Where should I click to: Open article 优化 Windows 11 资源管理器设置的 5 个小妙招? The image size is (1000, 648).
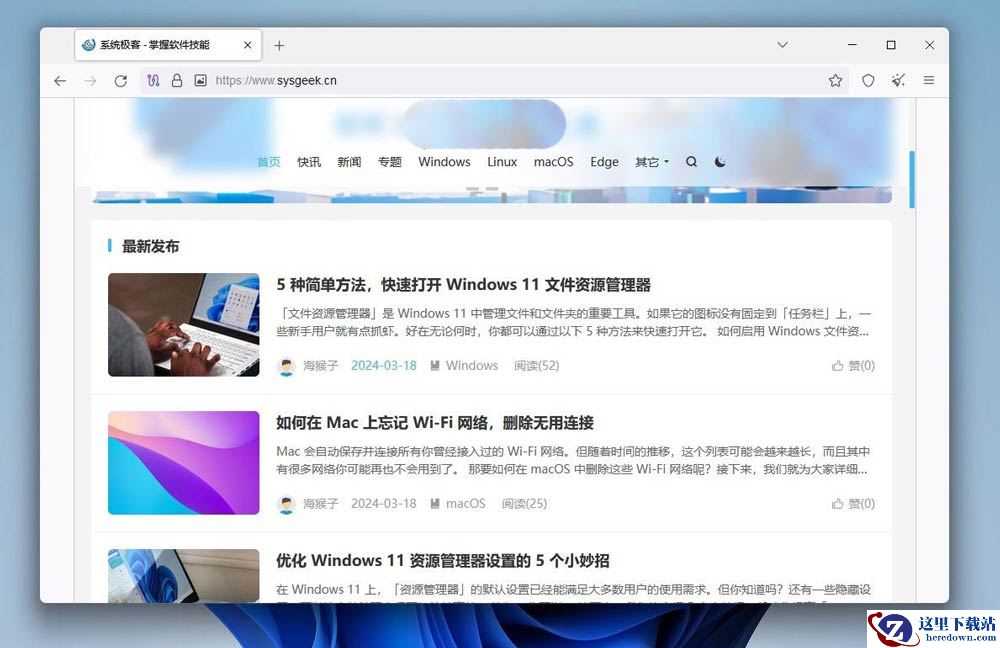pyautogui.click(x=443, y=561)
